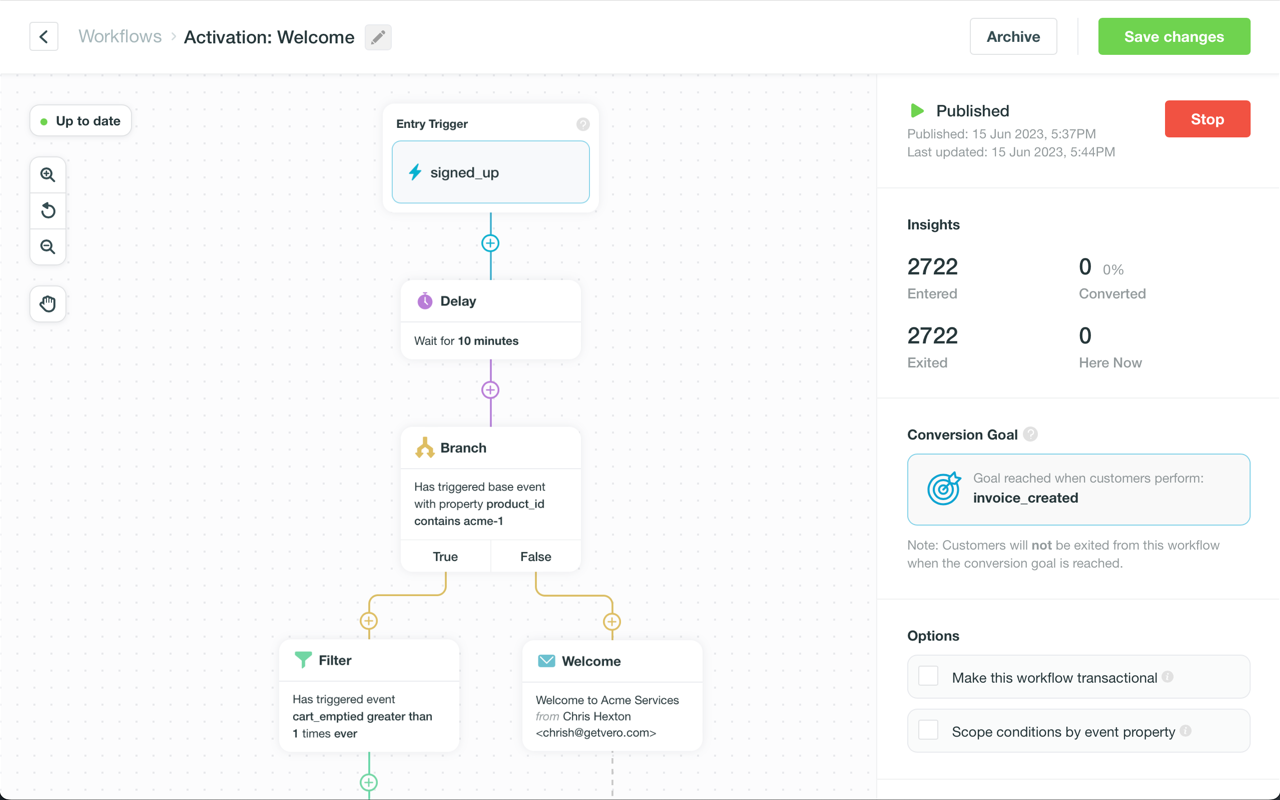1280x800 pixels.
Task: Go back using the left arrow button
Action: tap(44, 37)
